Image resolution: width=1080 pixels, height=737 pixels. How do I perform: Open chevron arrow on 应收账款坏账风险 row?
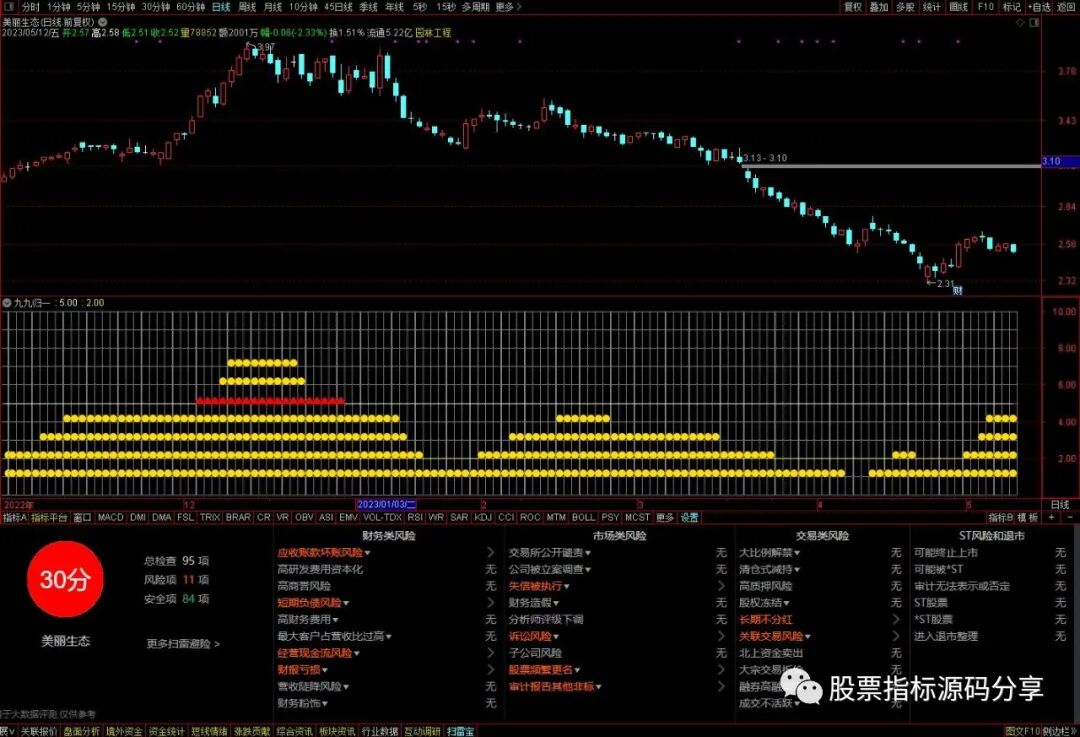490,552
